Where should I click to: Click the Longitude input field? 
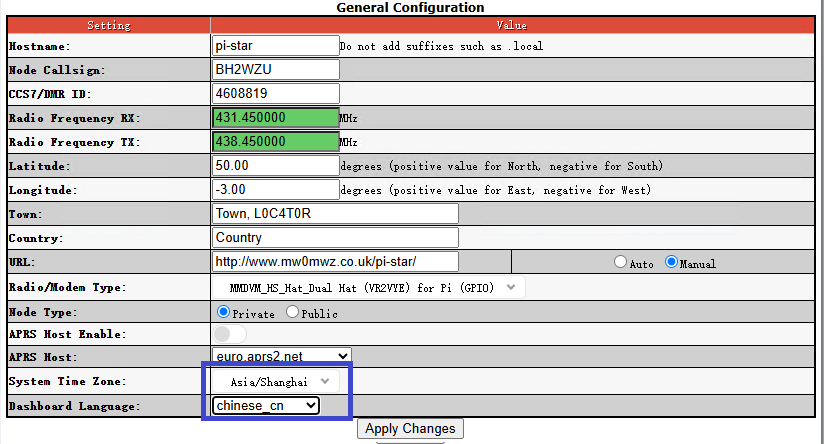[x=275, y=189]
